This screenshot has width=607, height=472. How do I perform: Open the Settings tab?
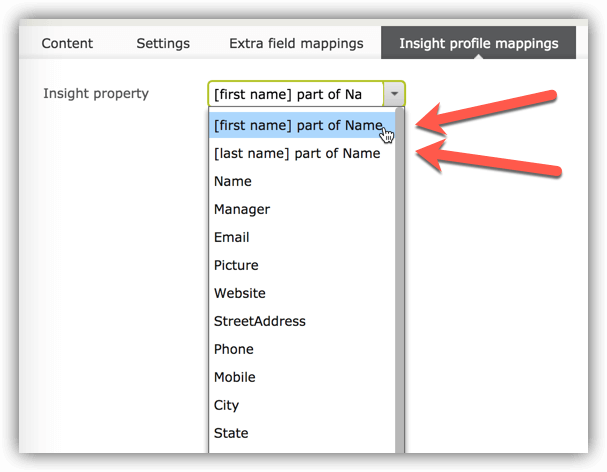click(163, 43)
